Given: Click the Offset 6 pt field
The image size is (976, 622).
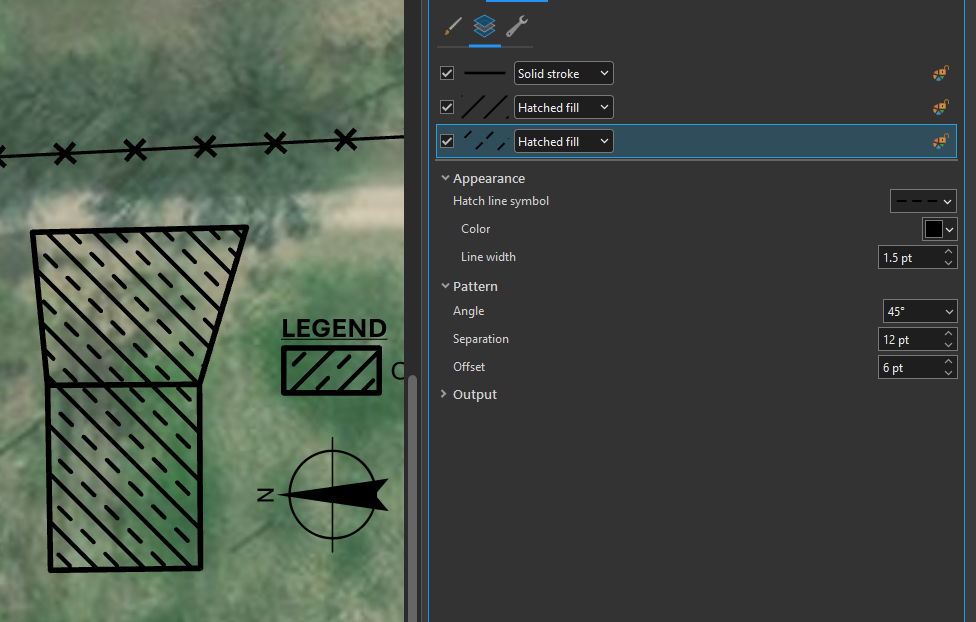Looking at the screenshot, I should pyautogui.click(x=909, y=367).
